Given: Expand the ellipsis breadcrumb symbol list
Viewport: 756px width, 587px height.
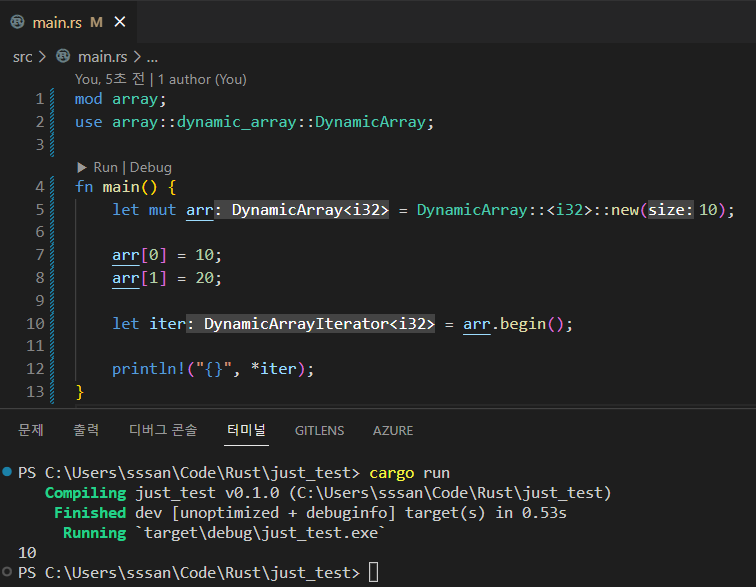Looking at the screenshot, I should click(152, 57).
